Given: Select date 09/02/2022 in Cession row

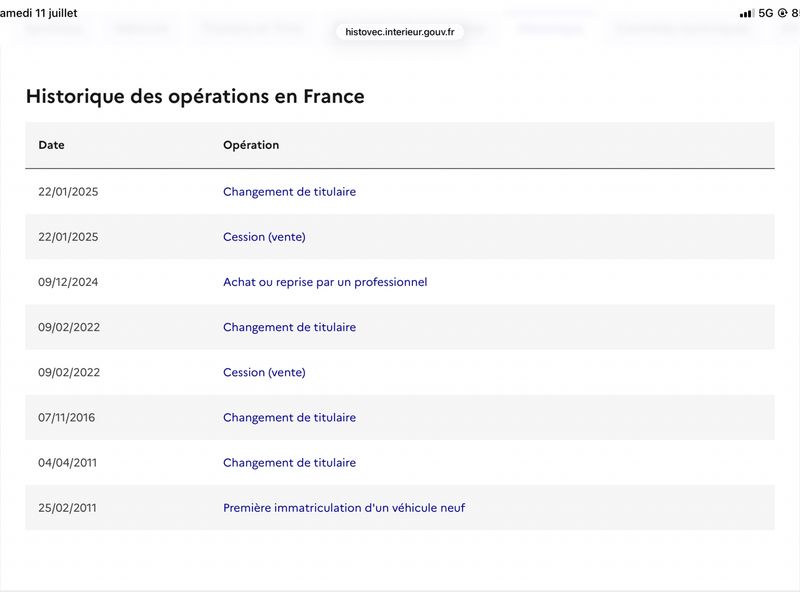Looking at the screenshot, I should 69,372.
